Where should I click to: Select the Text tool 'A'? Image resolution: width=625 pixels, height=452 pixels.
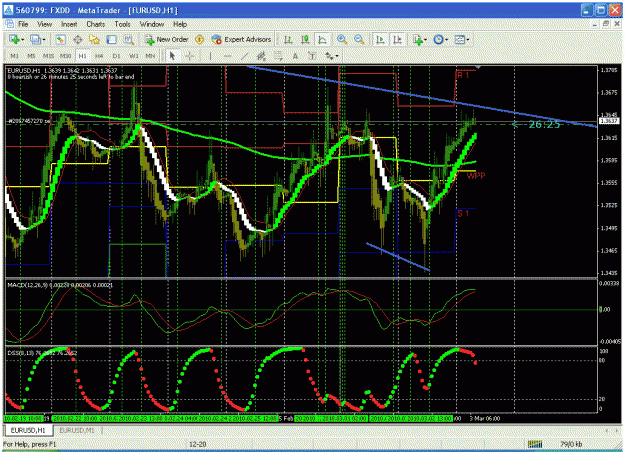tap(295, 56)
